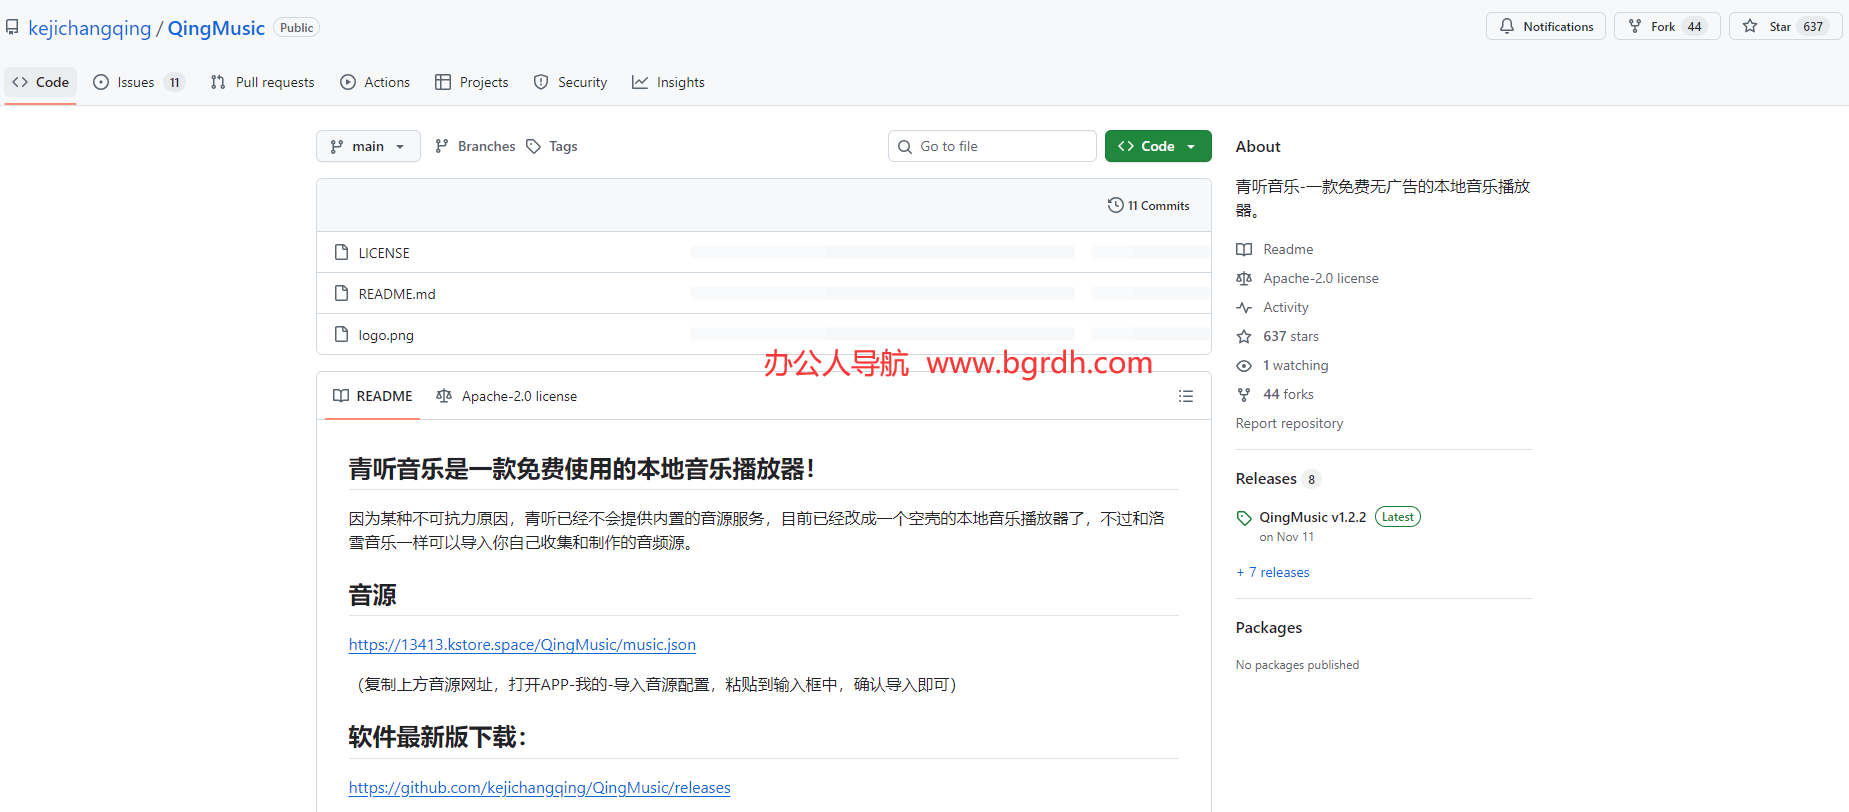Click the file icon next to LICENSE
The width and height of the screenshot is (1849, 812).
point(341,252)
